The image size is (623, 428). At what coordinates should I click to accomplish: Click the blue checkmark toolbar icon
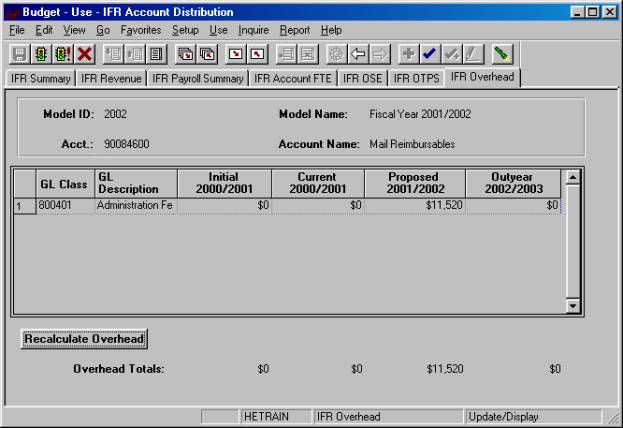click(x=429, y=54)
